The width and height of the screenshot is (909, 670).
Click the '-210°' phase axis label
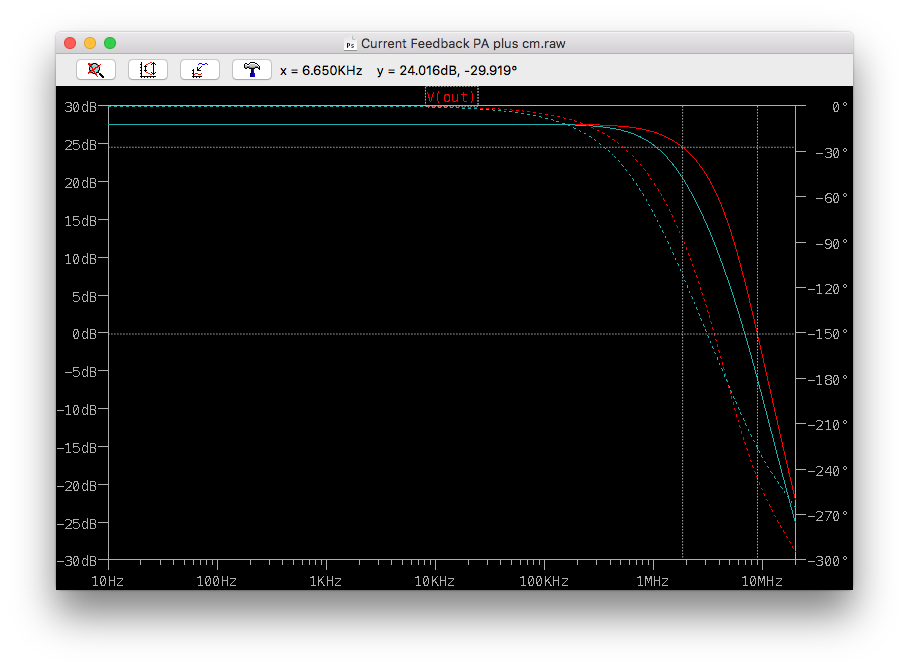click(828, 425)
